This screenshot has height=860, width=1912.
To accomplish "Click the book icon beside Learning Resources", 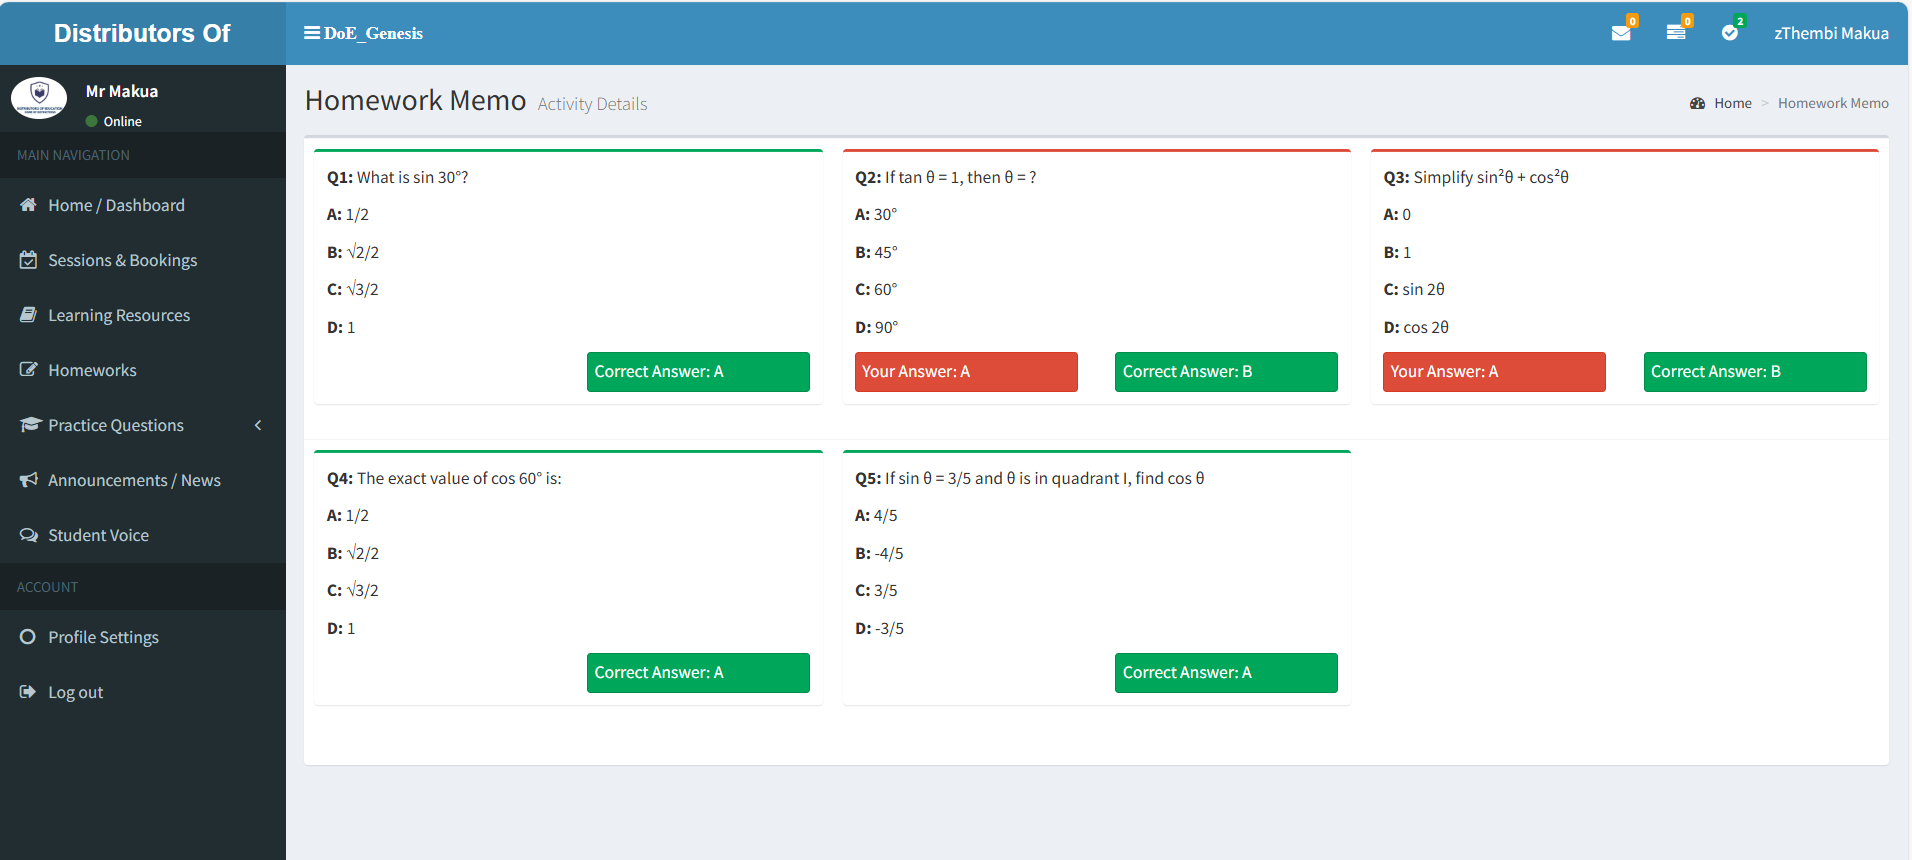I will 28,315.
